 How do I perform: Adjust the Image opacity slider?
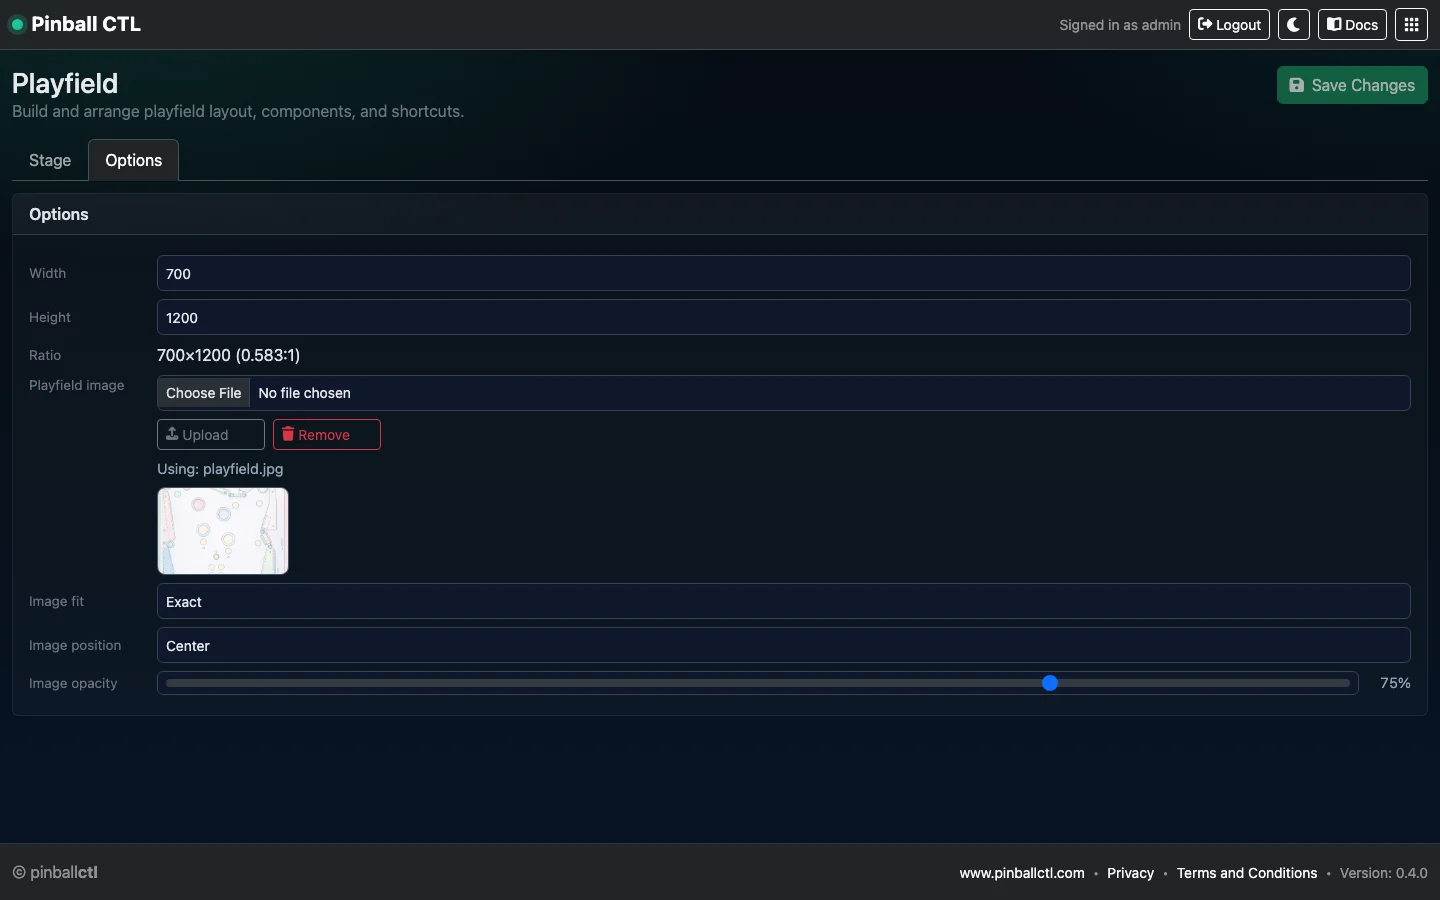[1050, 683]
